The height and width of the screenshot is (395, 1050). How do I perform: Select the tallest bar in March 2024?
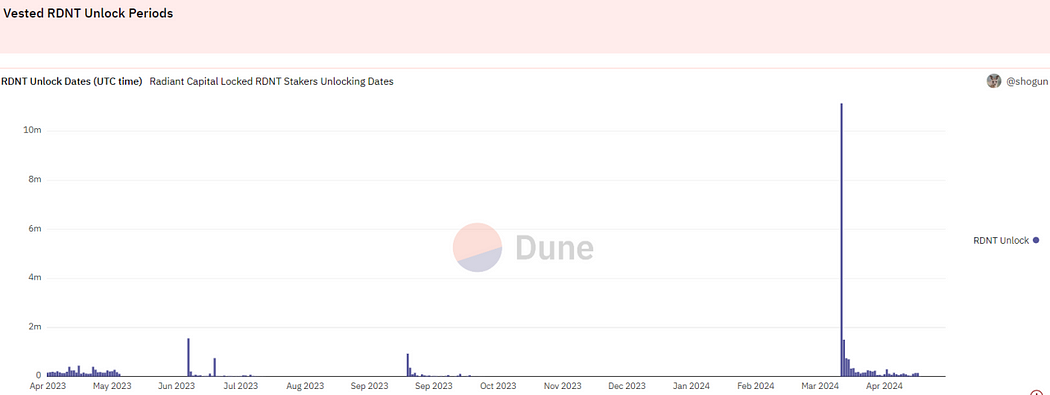point(841,240)
